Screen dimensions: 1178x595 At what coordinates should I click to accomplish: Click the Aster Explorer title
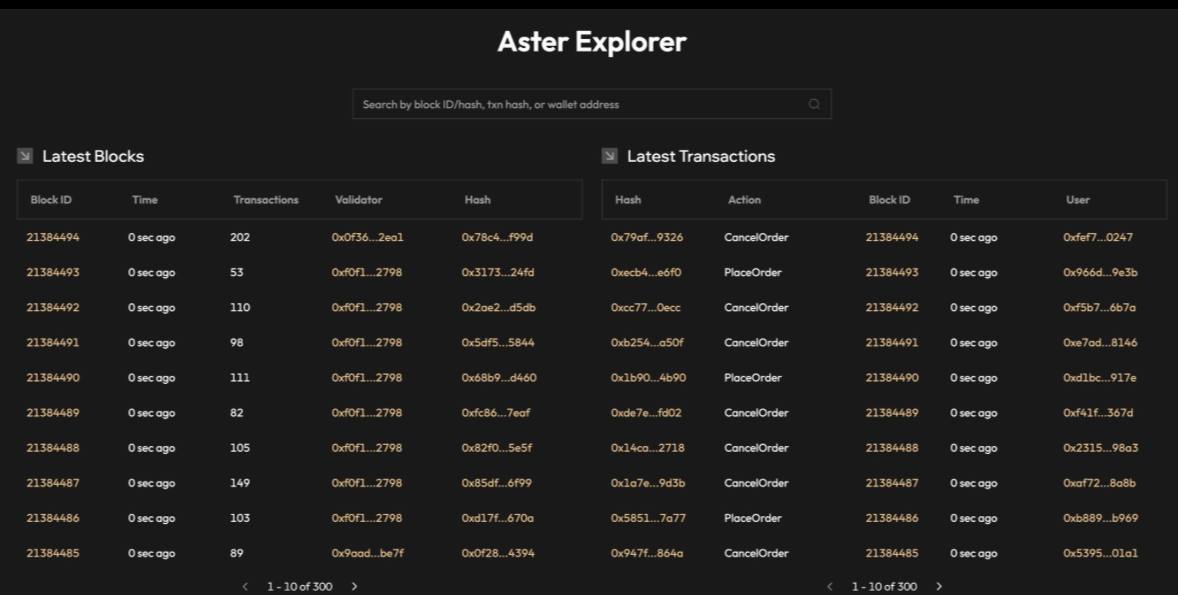(x=592, y=41)
